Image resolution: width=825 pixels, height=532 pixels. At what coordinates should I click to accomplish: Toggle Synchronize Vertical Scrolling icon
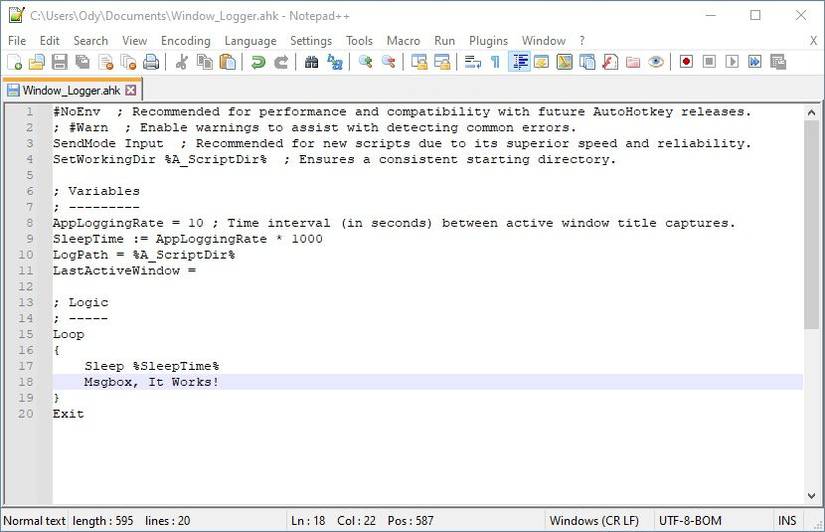(x=419, y=62)
